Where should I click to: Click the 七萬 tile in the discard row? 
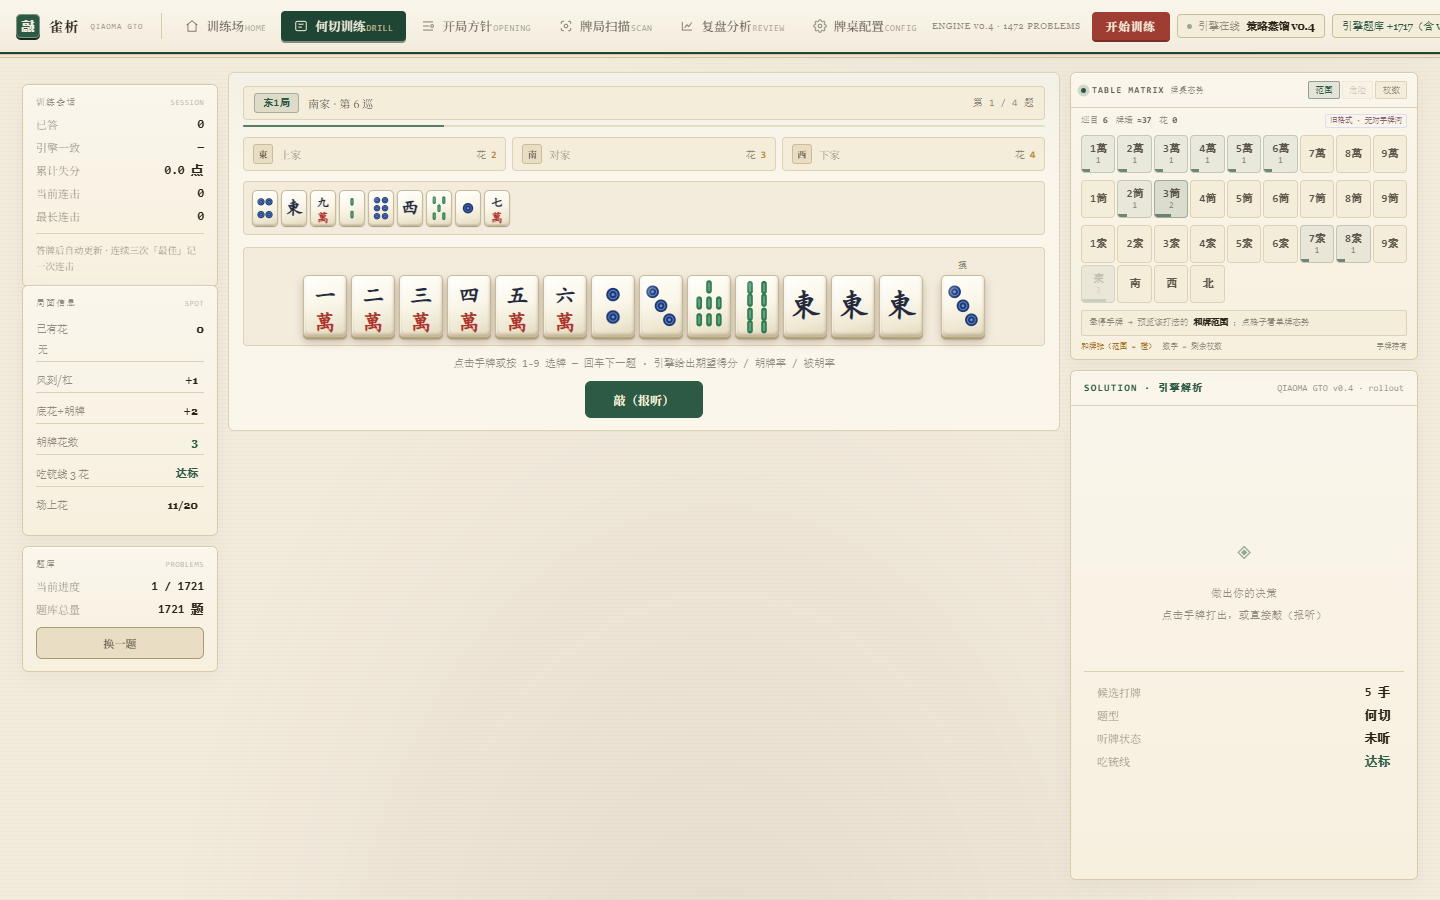point(497,208)
